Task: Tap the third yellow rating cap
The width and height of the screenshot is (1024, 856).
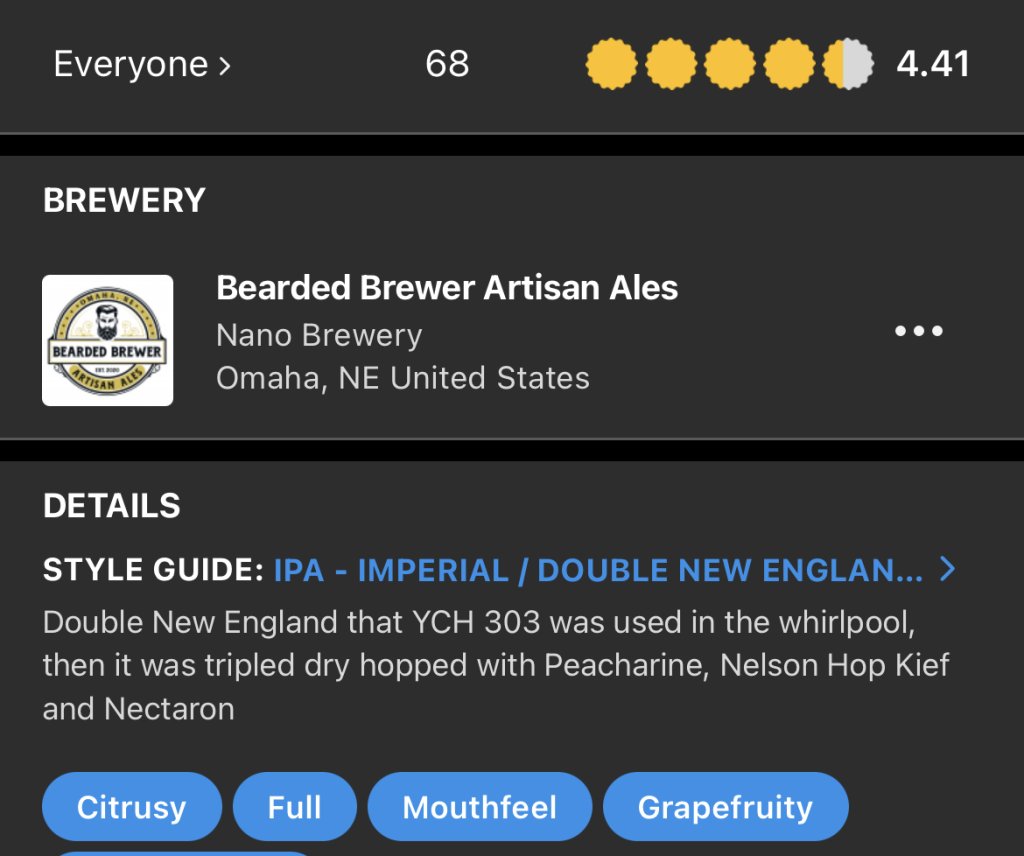Action: tap(730, 65)
